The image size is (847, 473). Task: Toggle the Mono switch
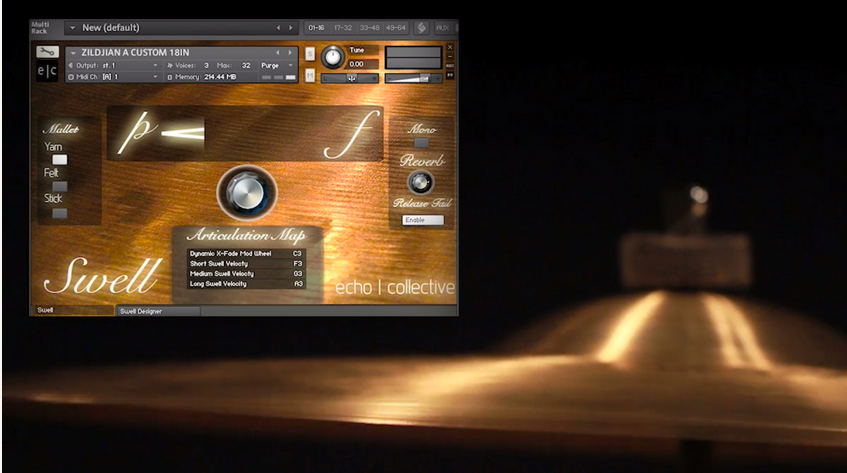pos(421,143)
